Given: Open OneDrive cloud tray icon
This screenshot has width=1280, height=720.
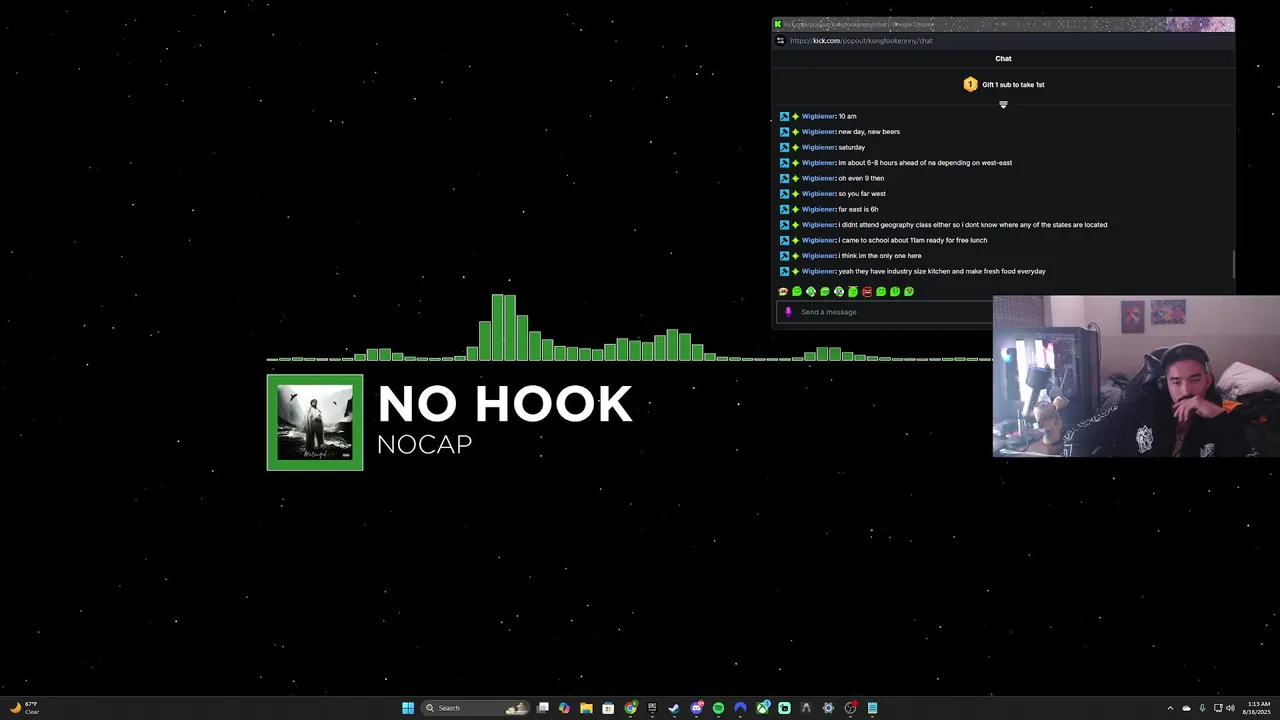Looking at the screenshot, I should pyautogui.click(x=1186, y=708).
